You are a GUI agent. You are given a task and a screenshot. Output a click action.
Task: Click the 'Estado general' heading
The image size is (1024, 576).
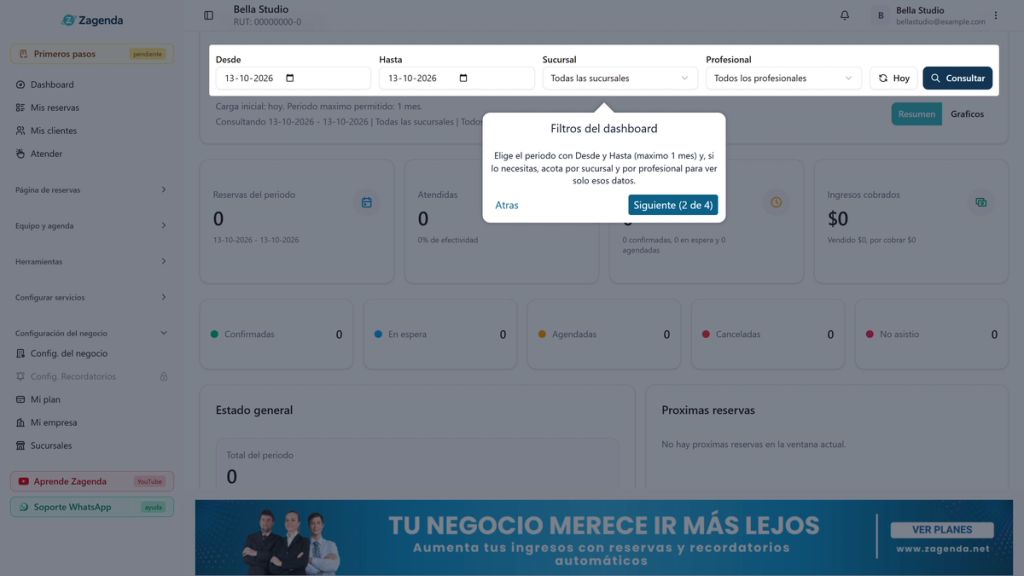254,410
